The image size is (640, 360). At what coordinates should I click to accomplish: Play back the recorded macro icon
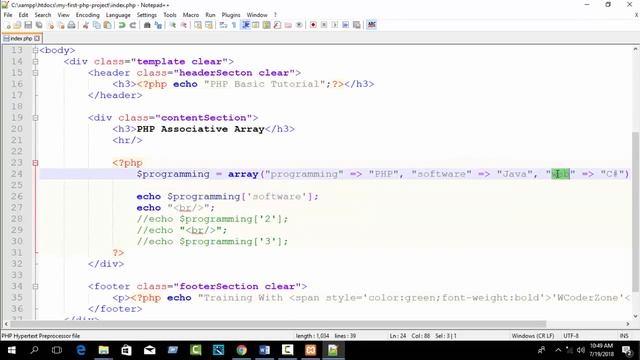335,25
